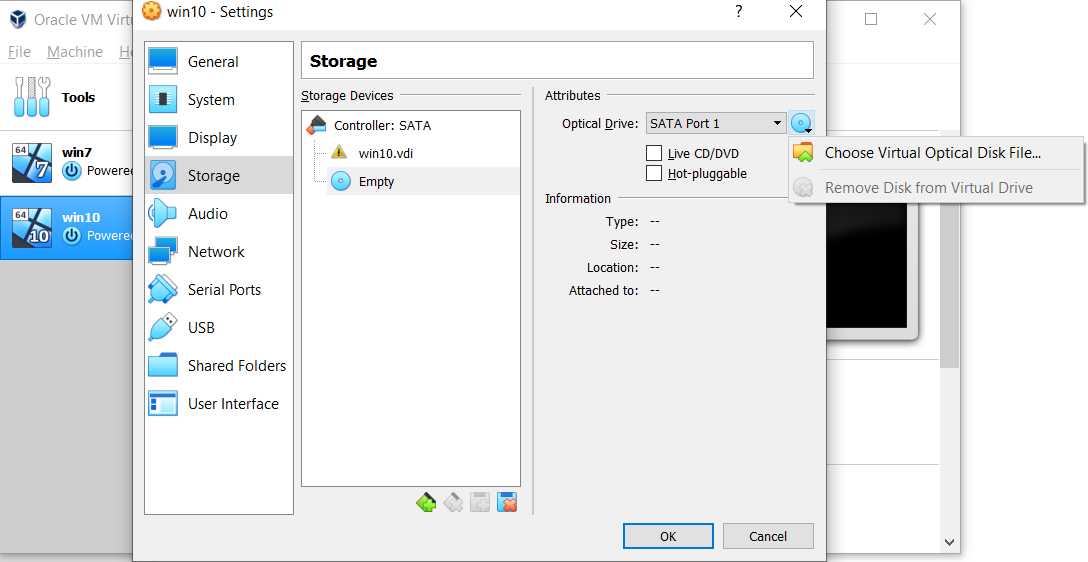
Task: Click the SATA controller icon
Action: (316, 125)
